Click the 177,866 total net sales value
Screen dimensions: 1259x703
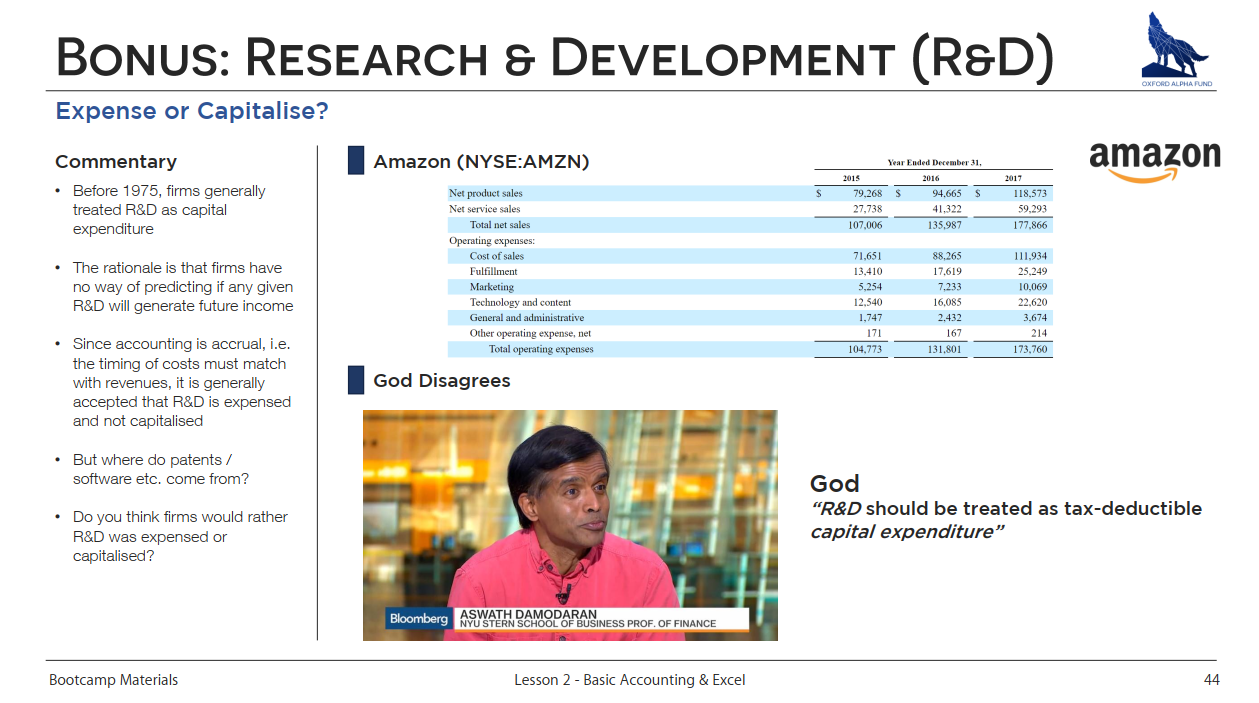[1029, 225]
